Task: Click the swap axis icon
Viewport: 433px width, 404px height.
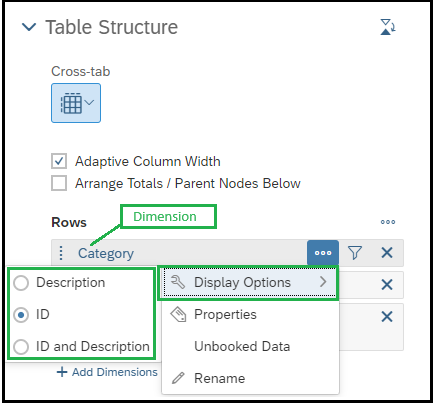Action: pyautogui.click(x=388, y=27)
